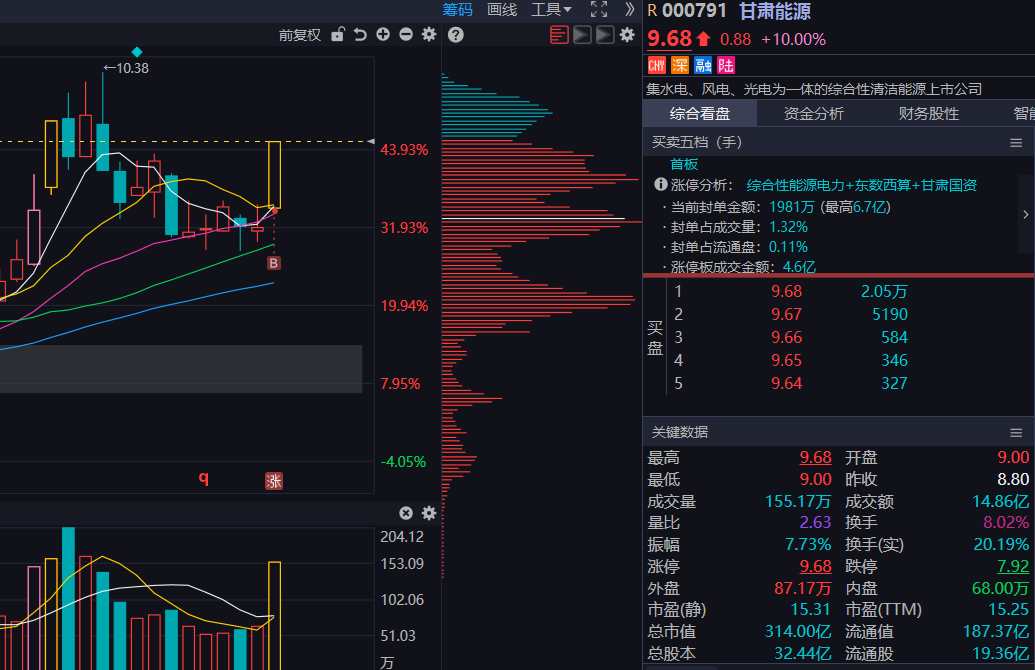Screen dimensions: 1035x670
Task: Select buy level 5 price 9.64
Action: click(786, 384)
